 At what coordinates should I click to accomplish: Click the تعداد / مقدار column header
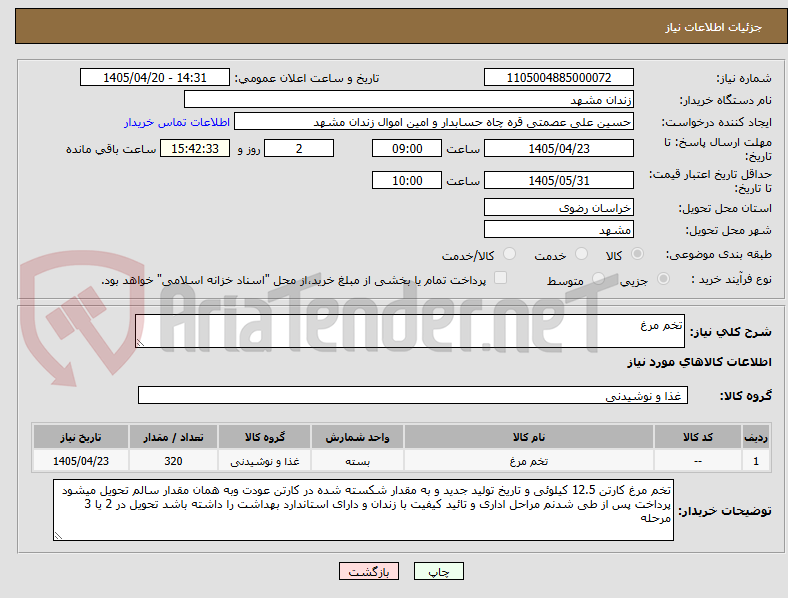point(173,437)
